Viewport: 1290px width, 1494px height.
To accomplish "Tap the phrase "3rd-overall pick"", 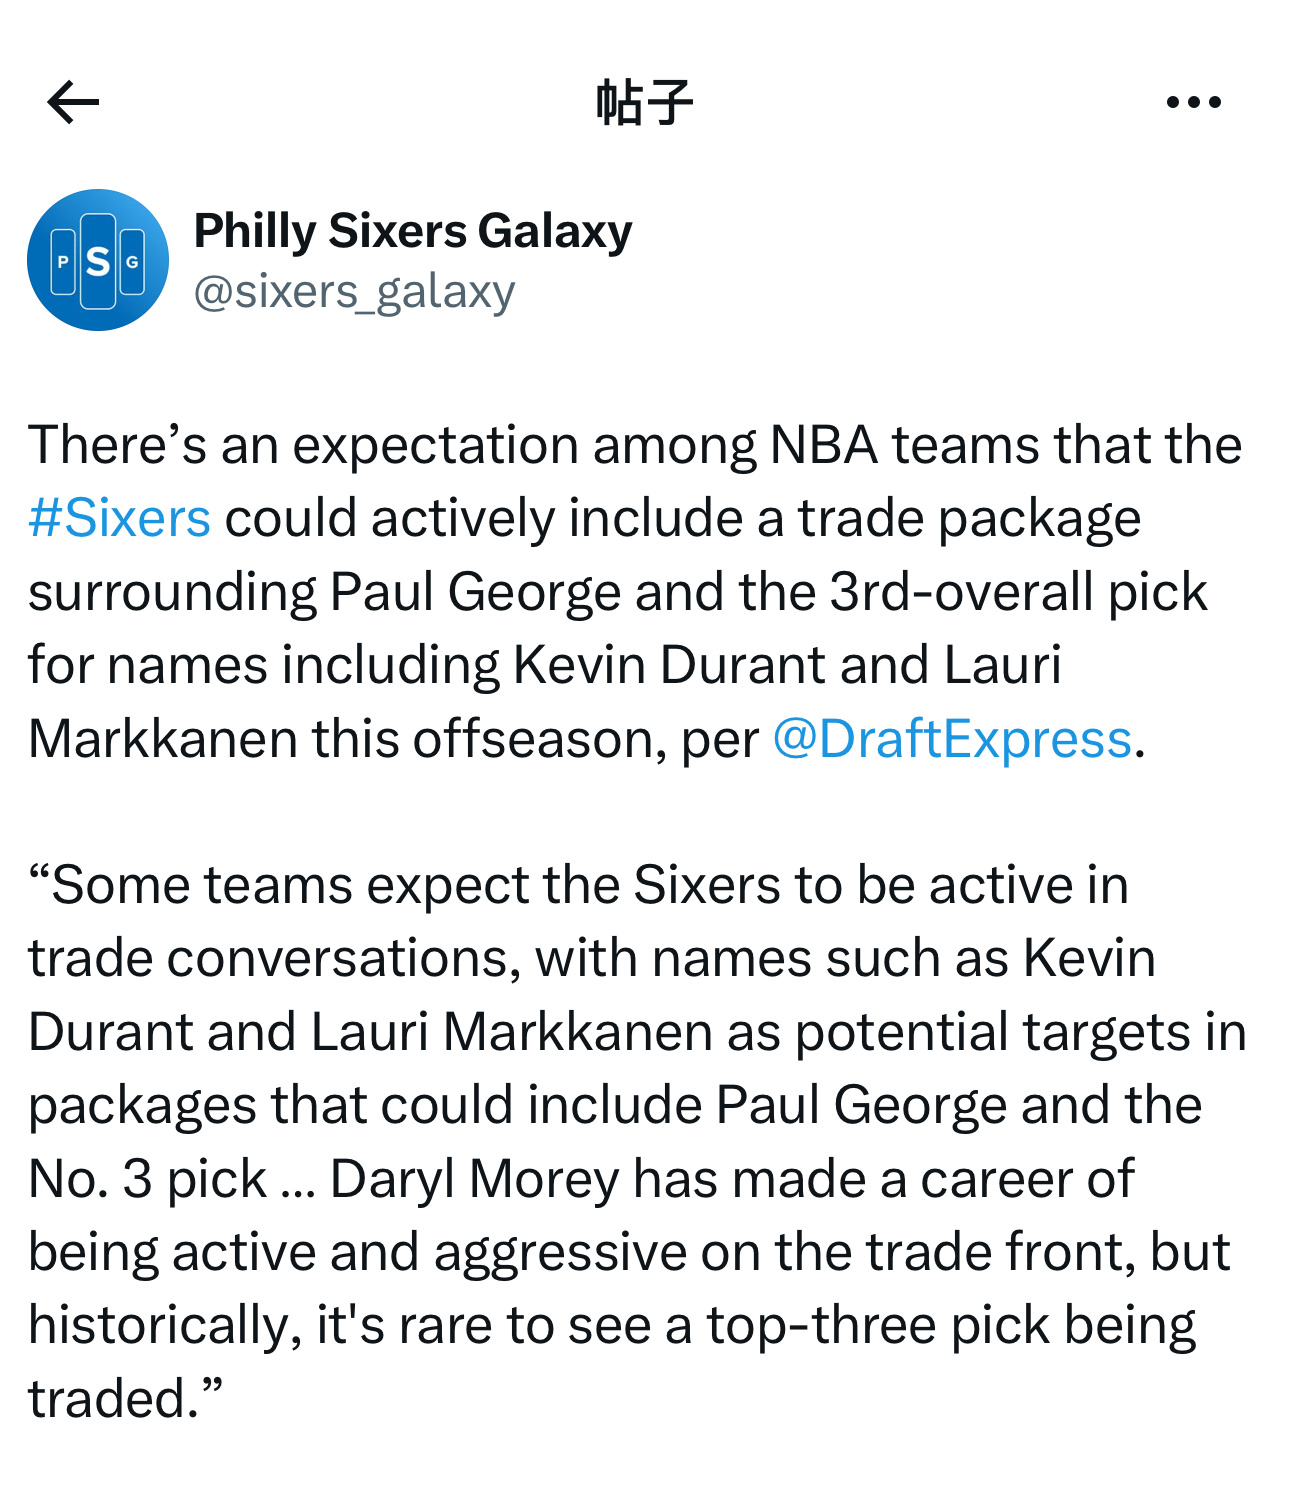I will point(1018,592).
